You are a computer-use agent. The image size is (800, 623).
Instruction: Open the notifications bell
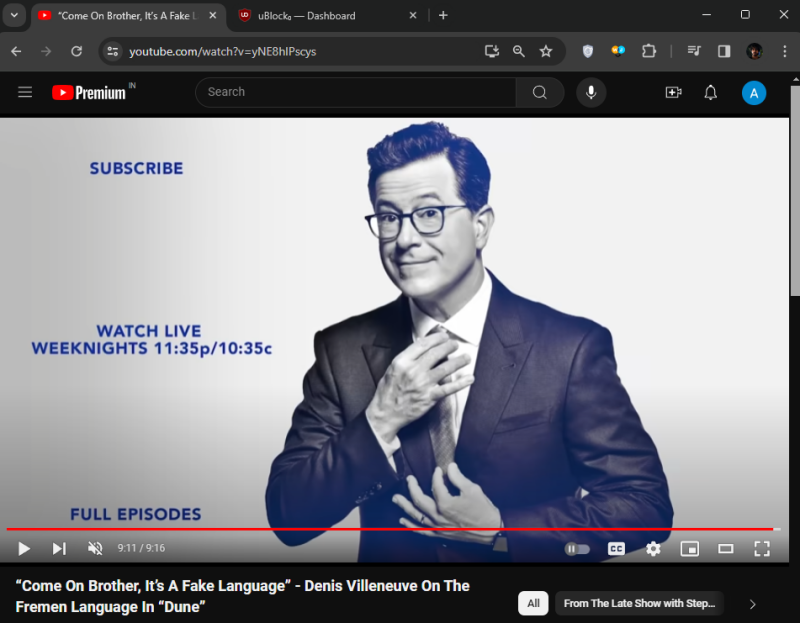tap(711, 92)
